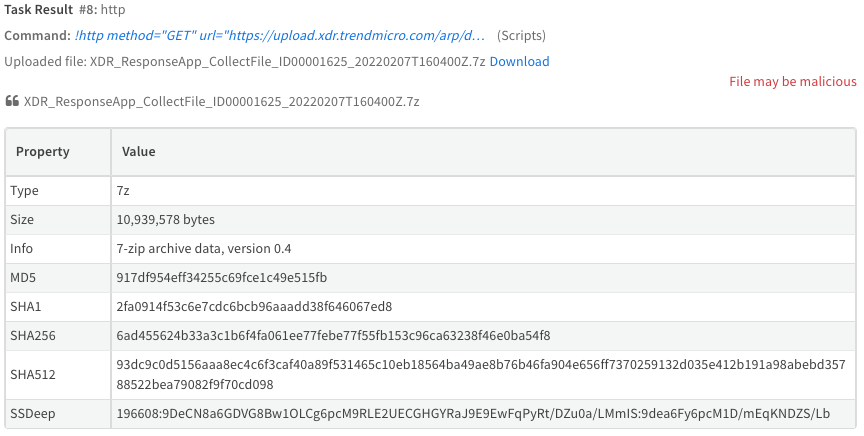Open the !http GET command link
This screenshot has width=864, height=436.
point(280,36)
